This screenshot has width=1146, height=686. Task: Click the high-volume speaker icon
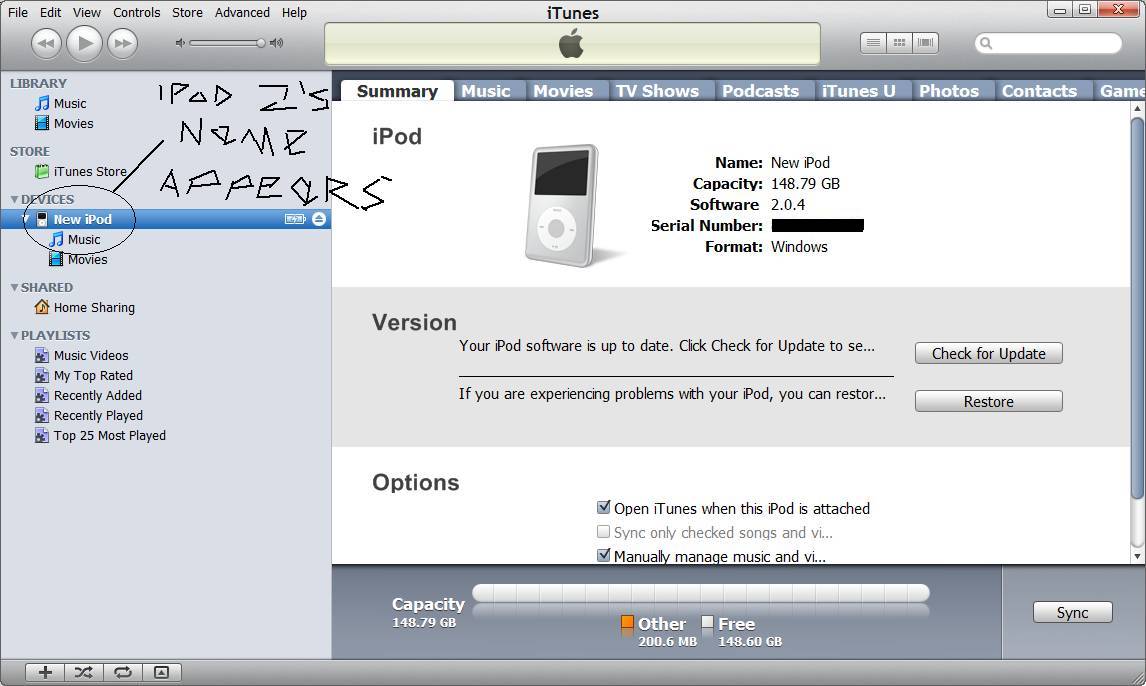(x=276, y=43)
